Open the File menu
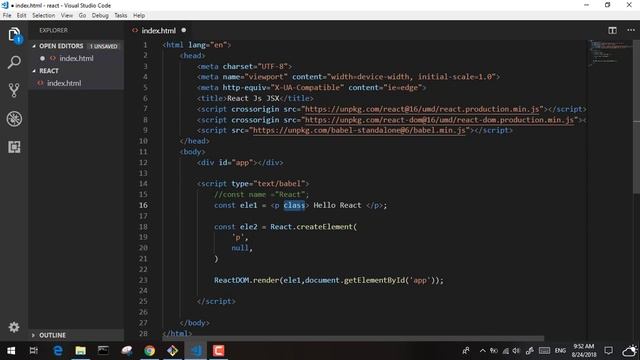The width and height of the screenshot is (640, 360). click(7, 16)
